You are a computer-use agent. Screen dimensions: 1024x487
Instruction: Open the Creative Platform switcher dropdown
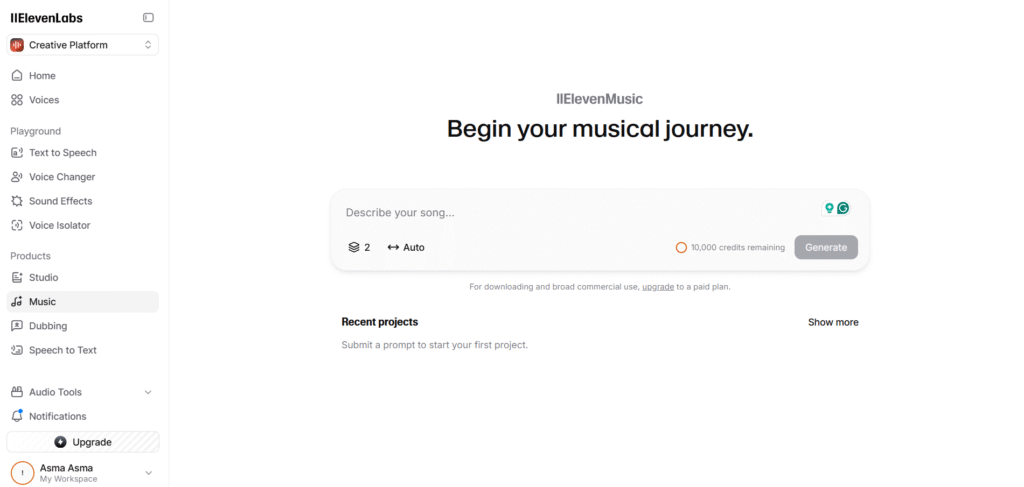pos(82,45)
